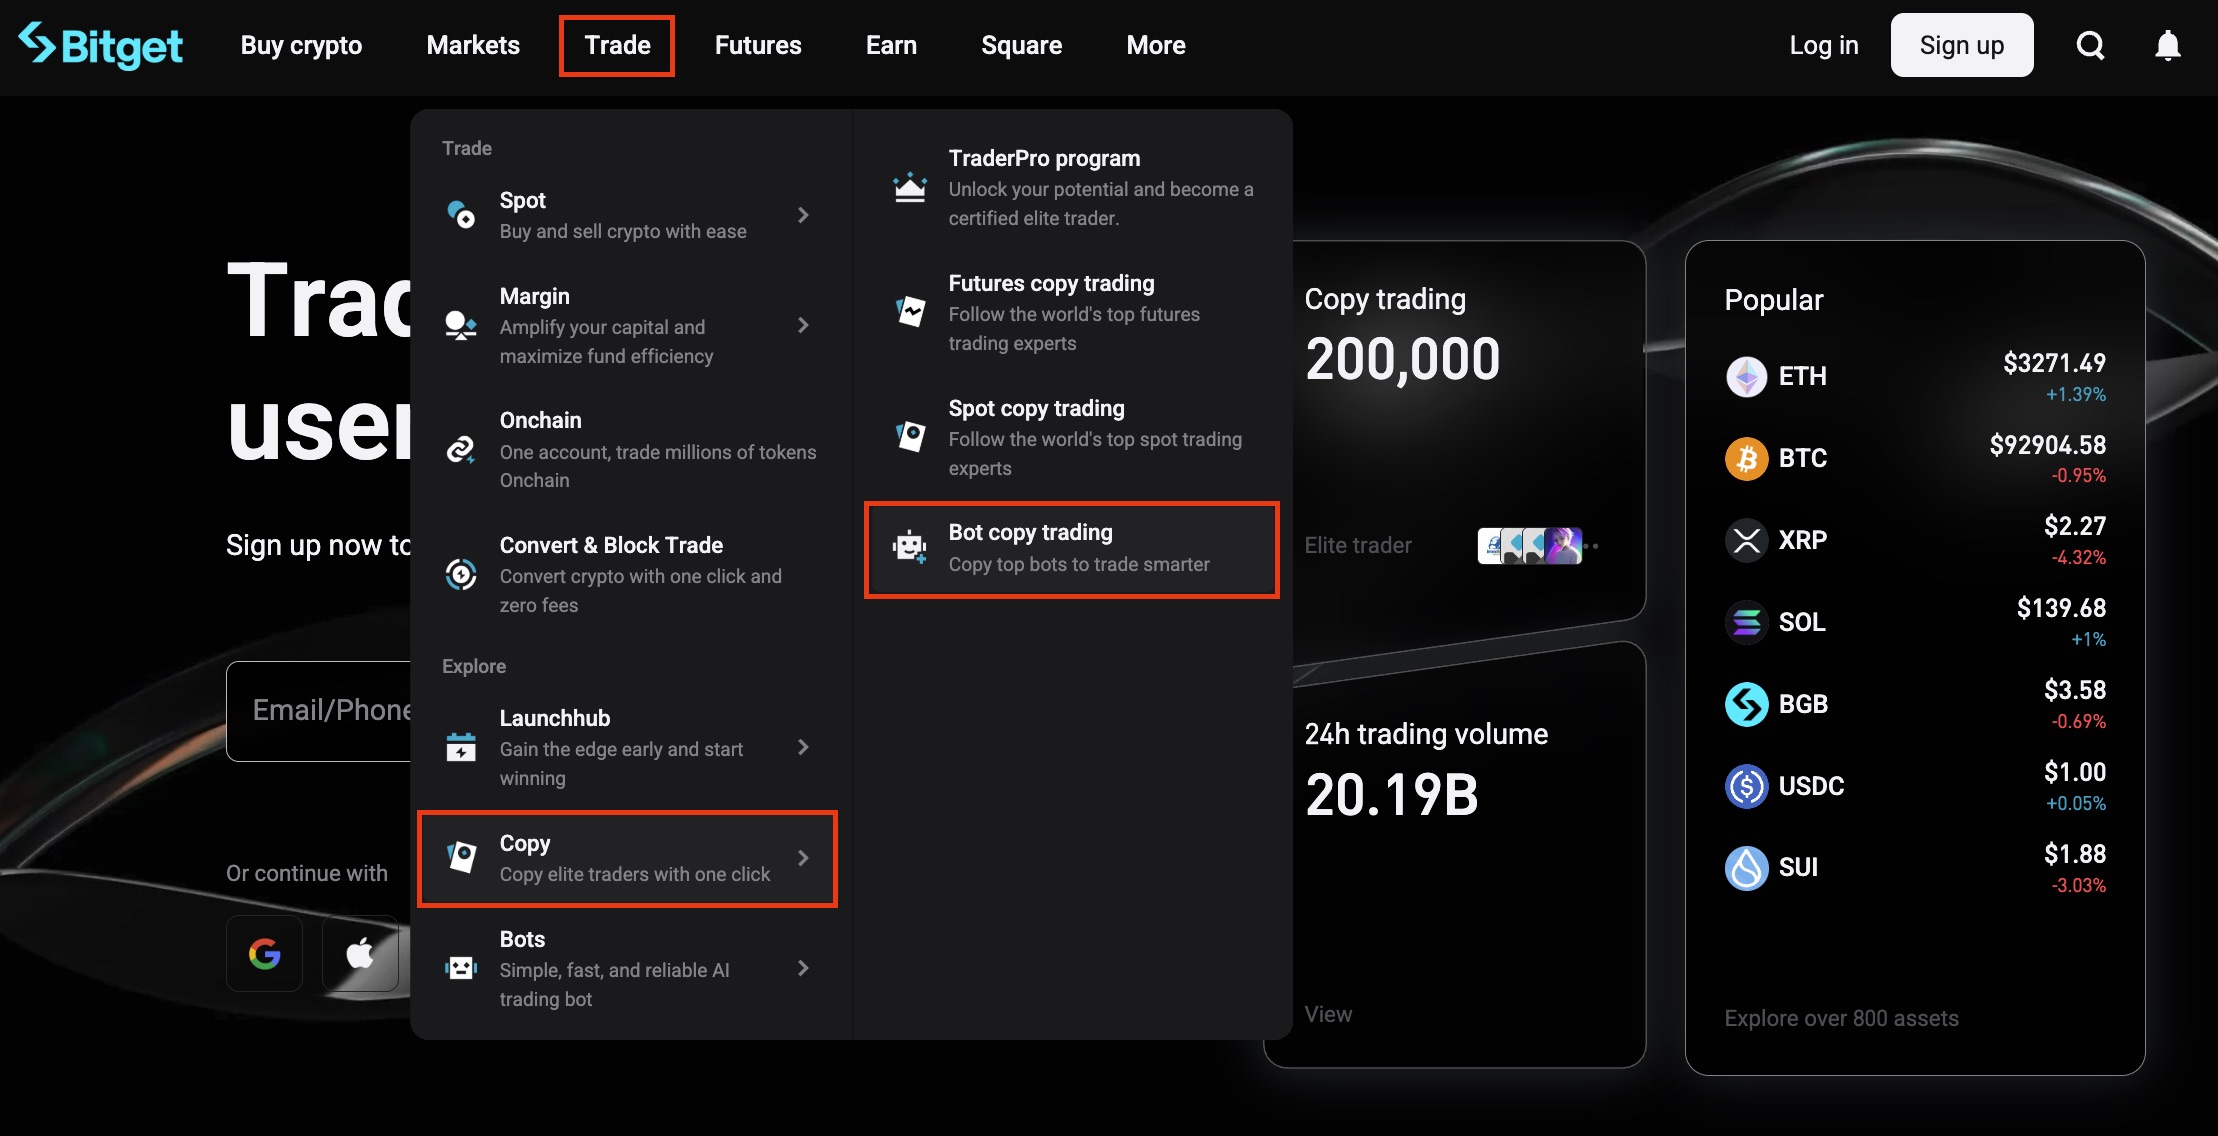This screenshot has height=1136, width=2218.
Task: Click the Bot copy trading robot icon
Action: [909, 547]
